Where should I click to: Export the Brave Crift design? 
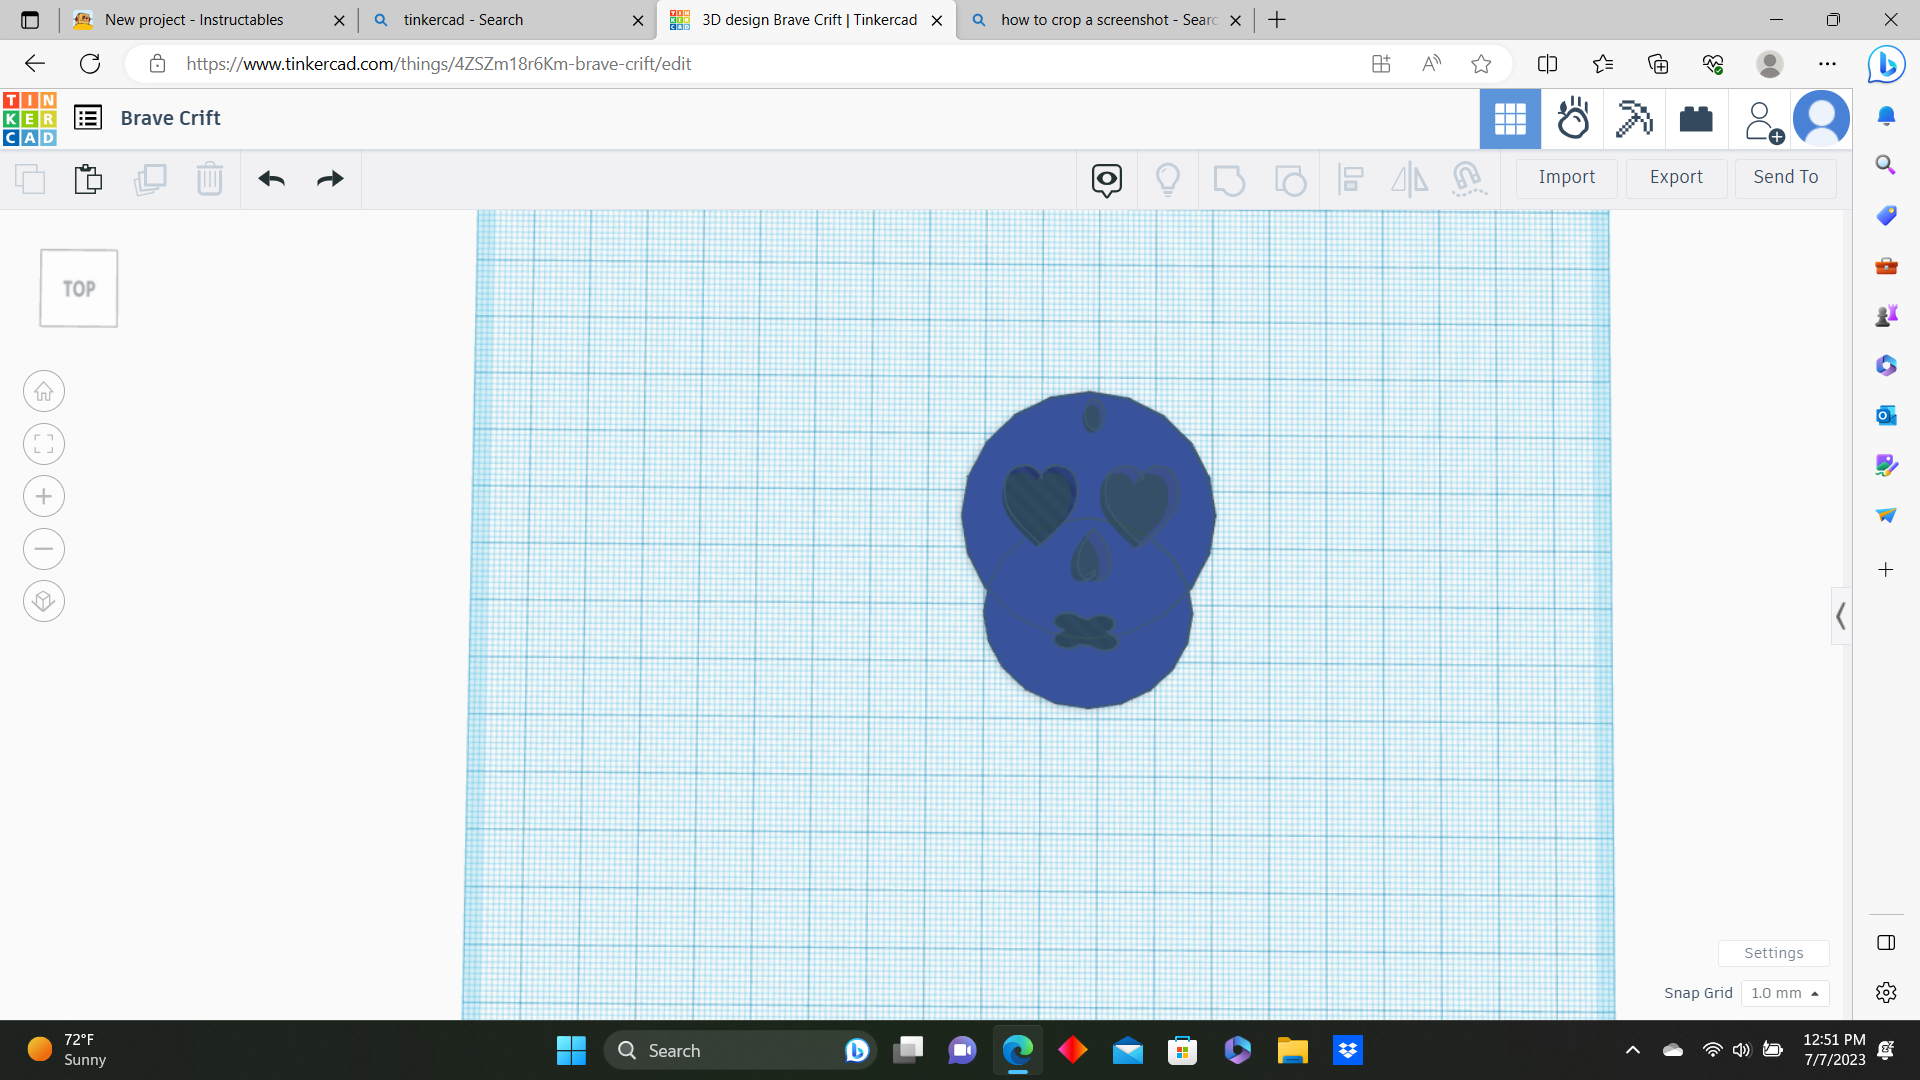click(1676, 177)
